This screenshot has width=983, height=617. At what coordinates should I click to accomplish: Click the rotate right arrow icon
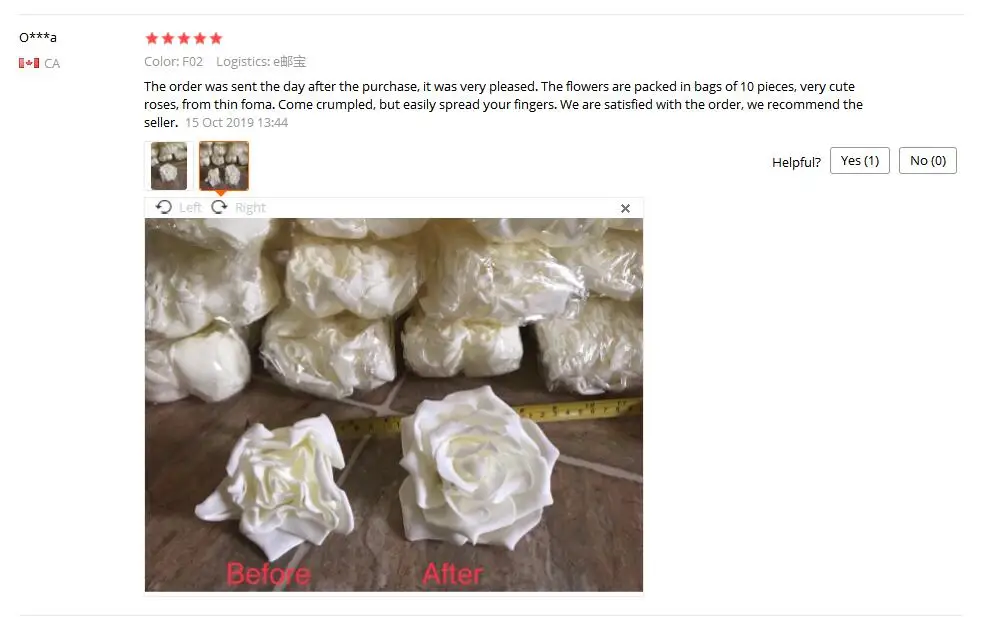(219, 207)
